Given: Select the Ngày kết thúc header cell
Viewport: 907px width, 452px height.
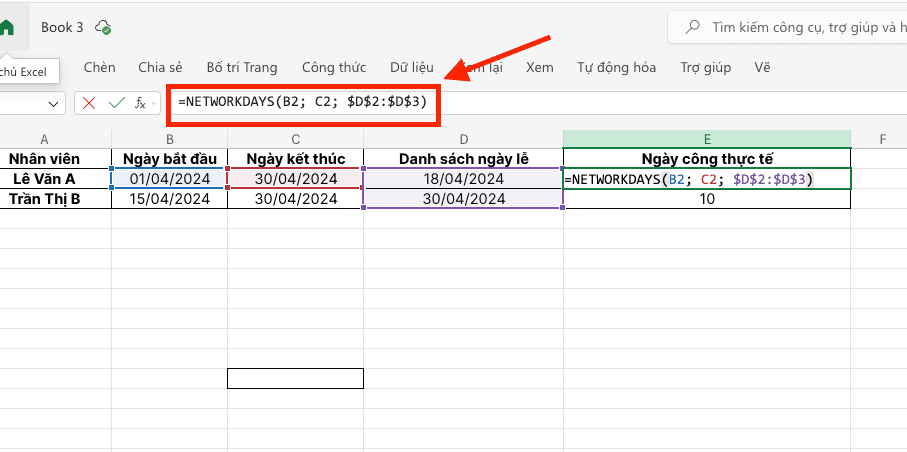Looking at the screenshot, I should [296, 159].
